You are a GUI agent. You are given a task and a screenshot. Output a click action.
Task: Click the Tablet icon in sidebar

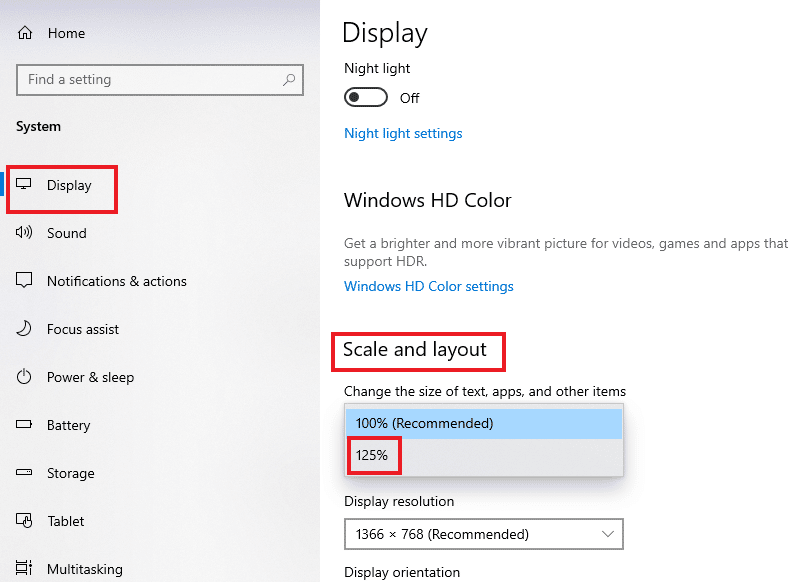click(26, 521)
